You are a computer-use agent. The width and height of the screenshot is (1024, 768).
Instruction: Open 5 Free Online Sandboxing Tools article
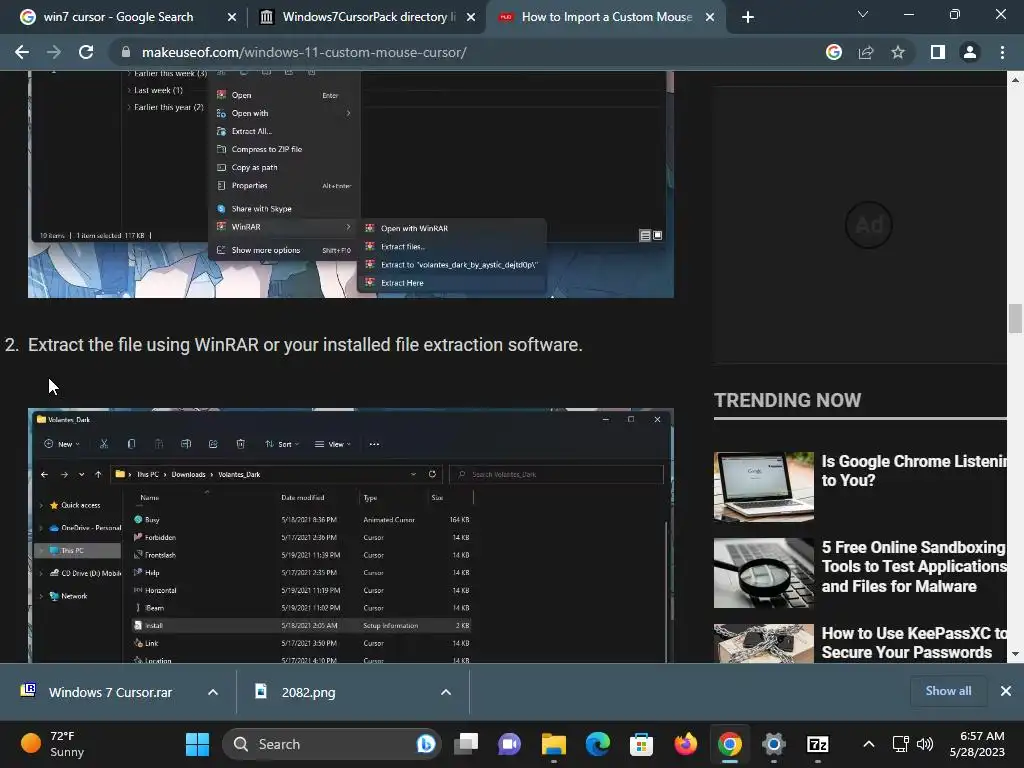click(914, 566)
